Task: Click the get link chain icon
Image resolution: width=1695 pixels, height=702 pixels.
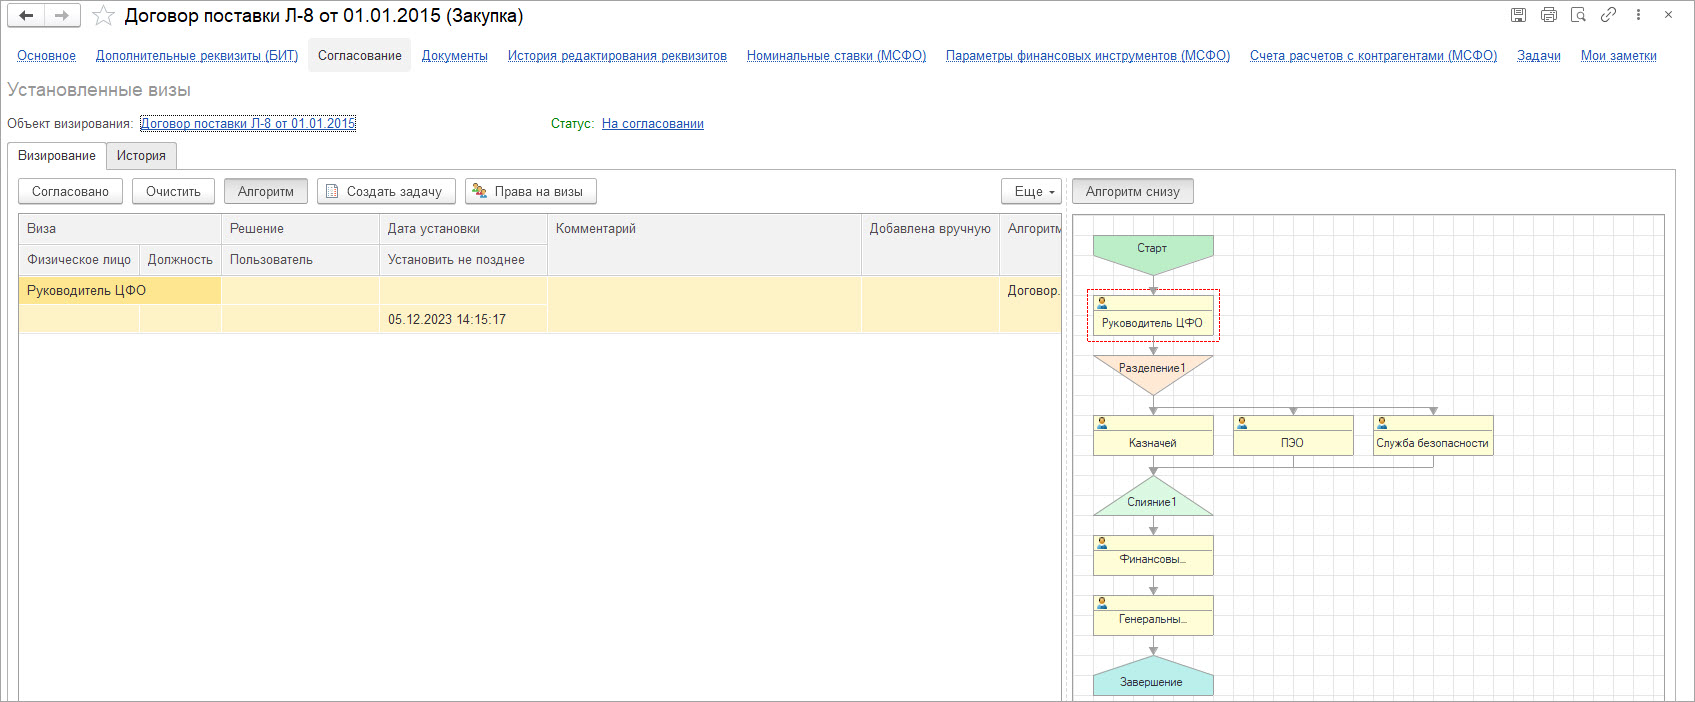Action: 1608,15
